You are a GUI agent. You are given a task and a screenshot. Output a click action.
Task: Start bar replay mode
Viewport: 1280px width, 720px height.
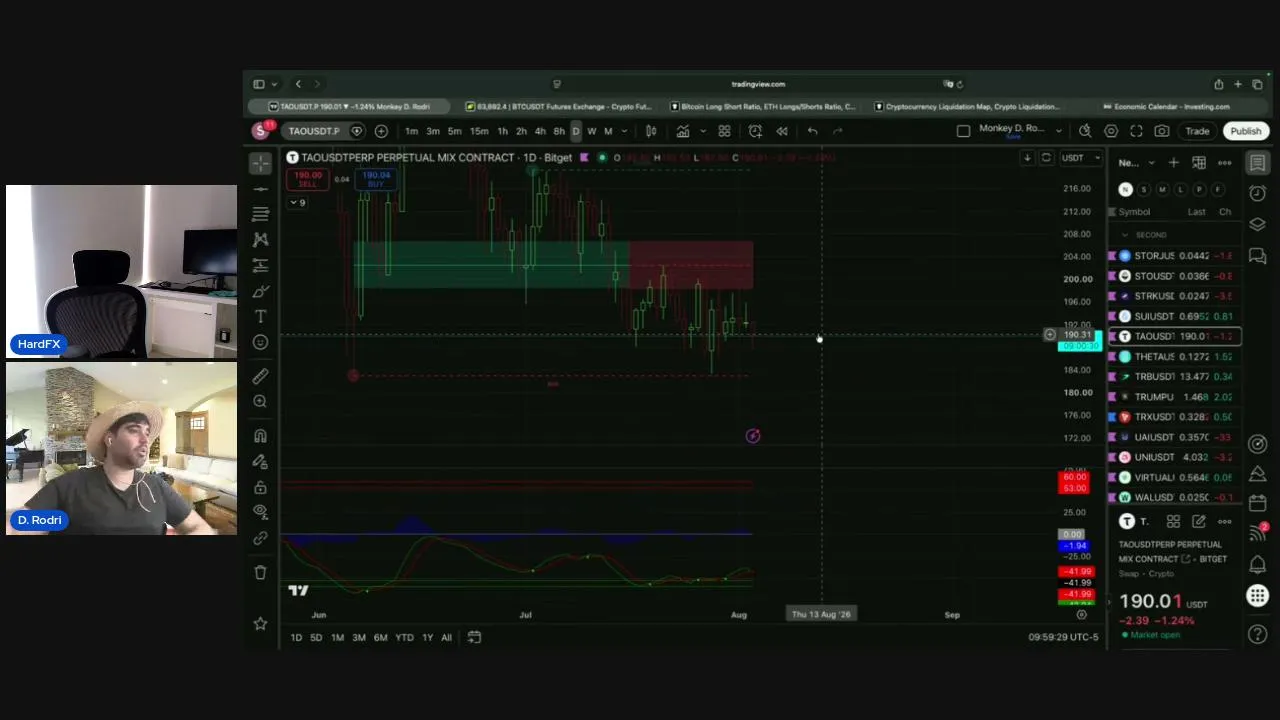click(x=782, y=131)
